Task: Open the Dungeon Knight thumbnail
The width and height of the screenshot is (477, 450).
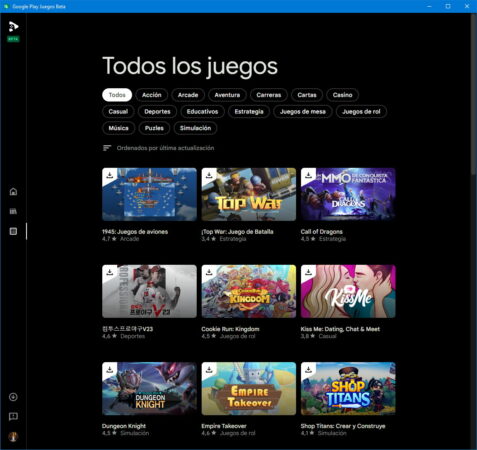Action: 149,389
